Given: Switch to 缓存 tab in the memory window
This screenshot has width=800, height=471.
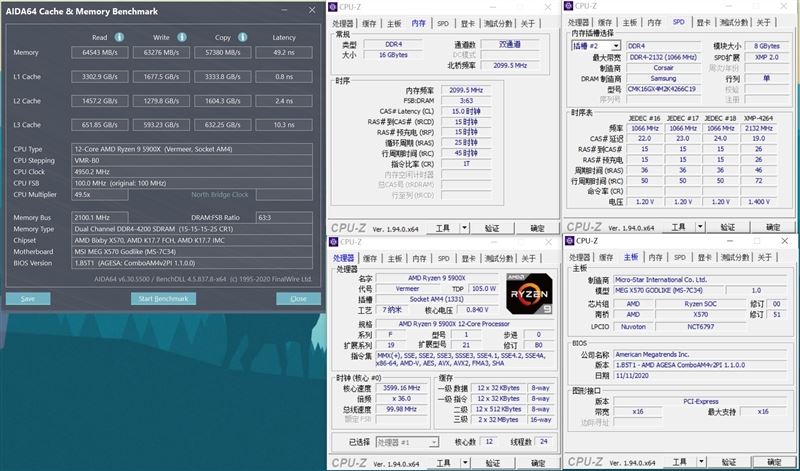Looking at the screenshot, I should pyautogui.click(x=368, y=23).
